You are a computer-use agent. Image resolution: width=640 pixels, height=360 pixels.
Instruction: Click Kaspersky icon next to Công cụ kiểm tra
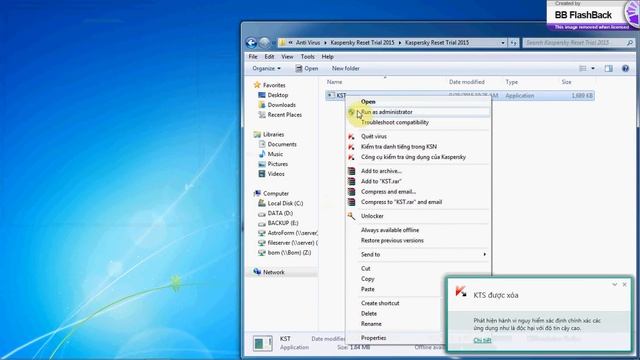351,157
